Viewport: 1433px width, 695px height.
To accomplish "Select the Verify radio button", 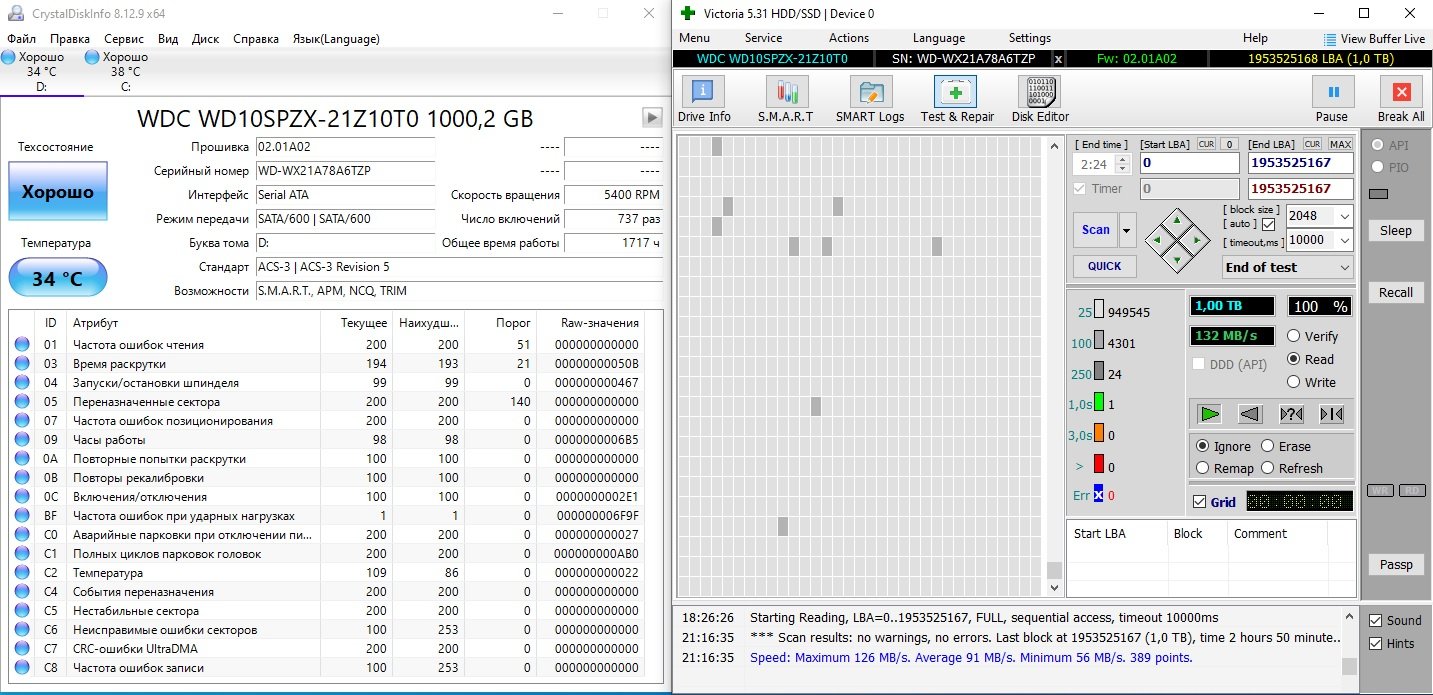I will coord(1294,336).
